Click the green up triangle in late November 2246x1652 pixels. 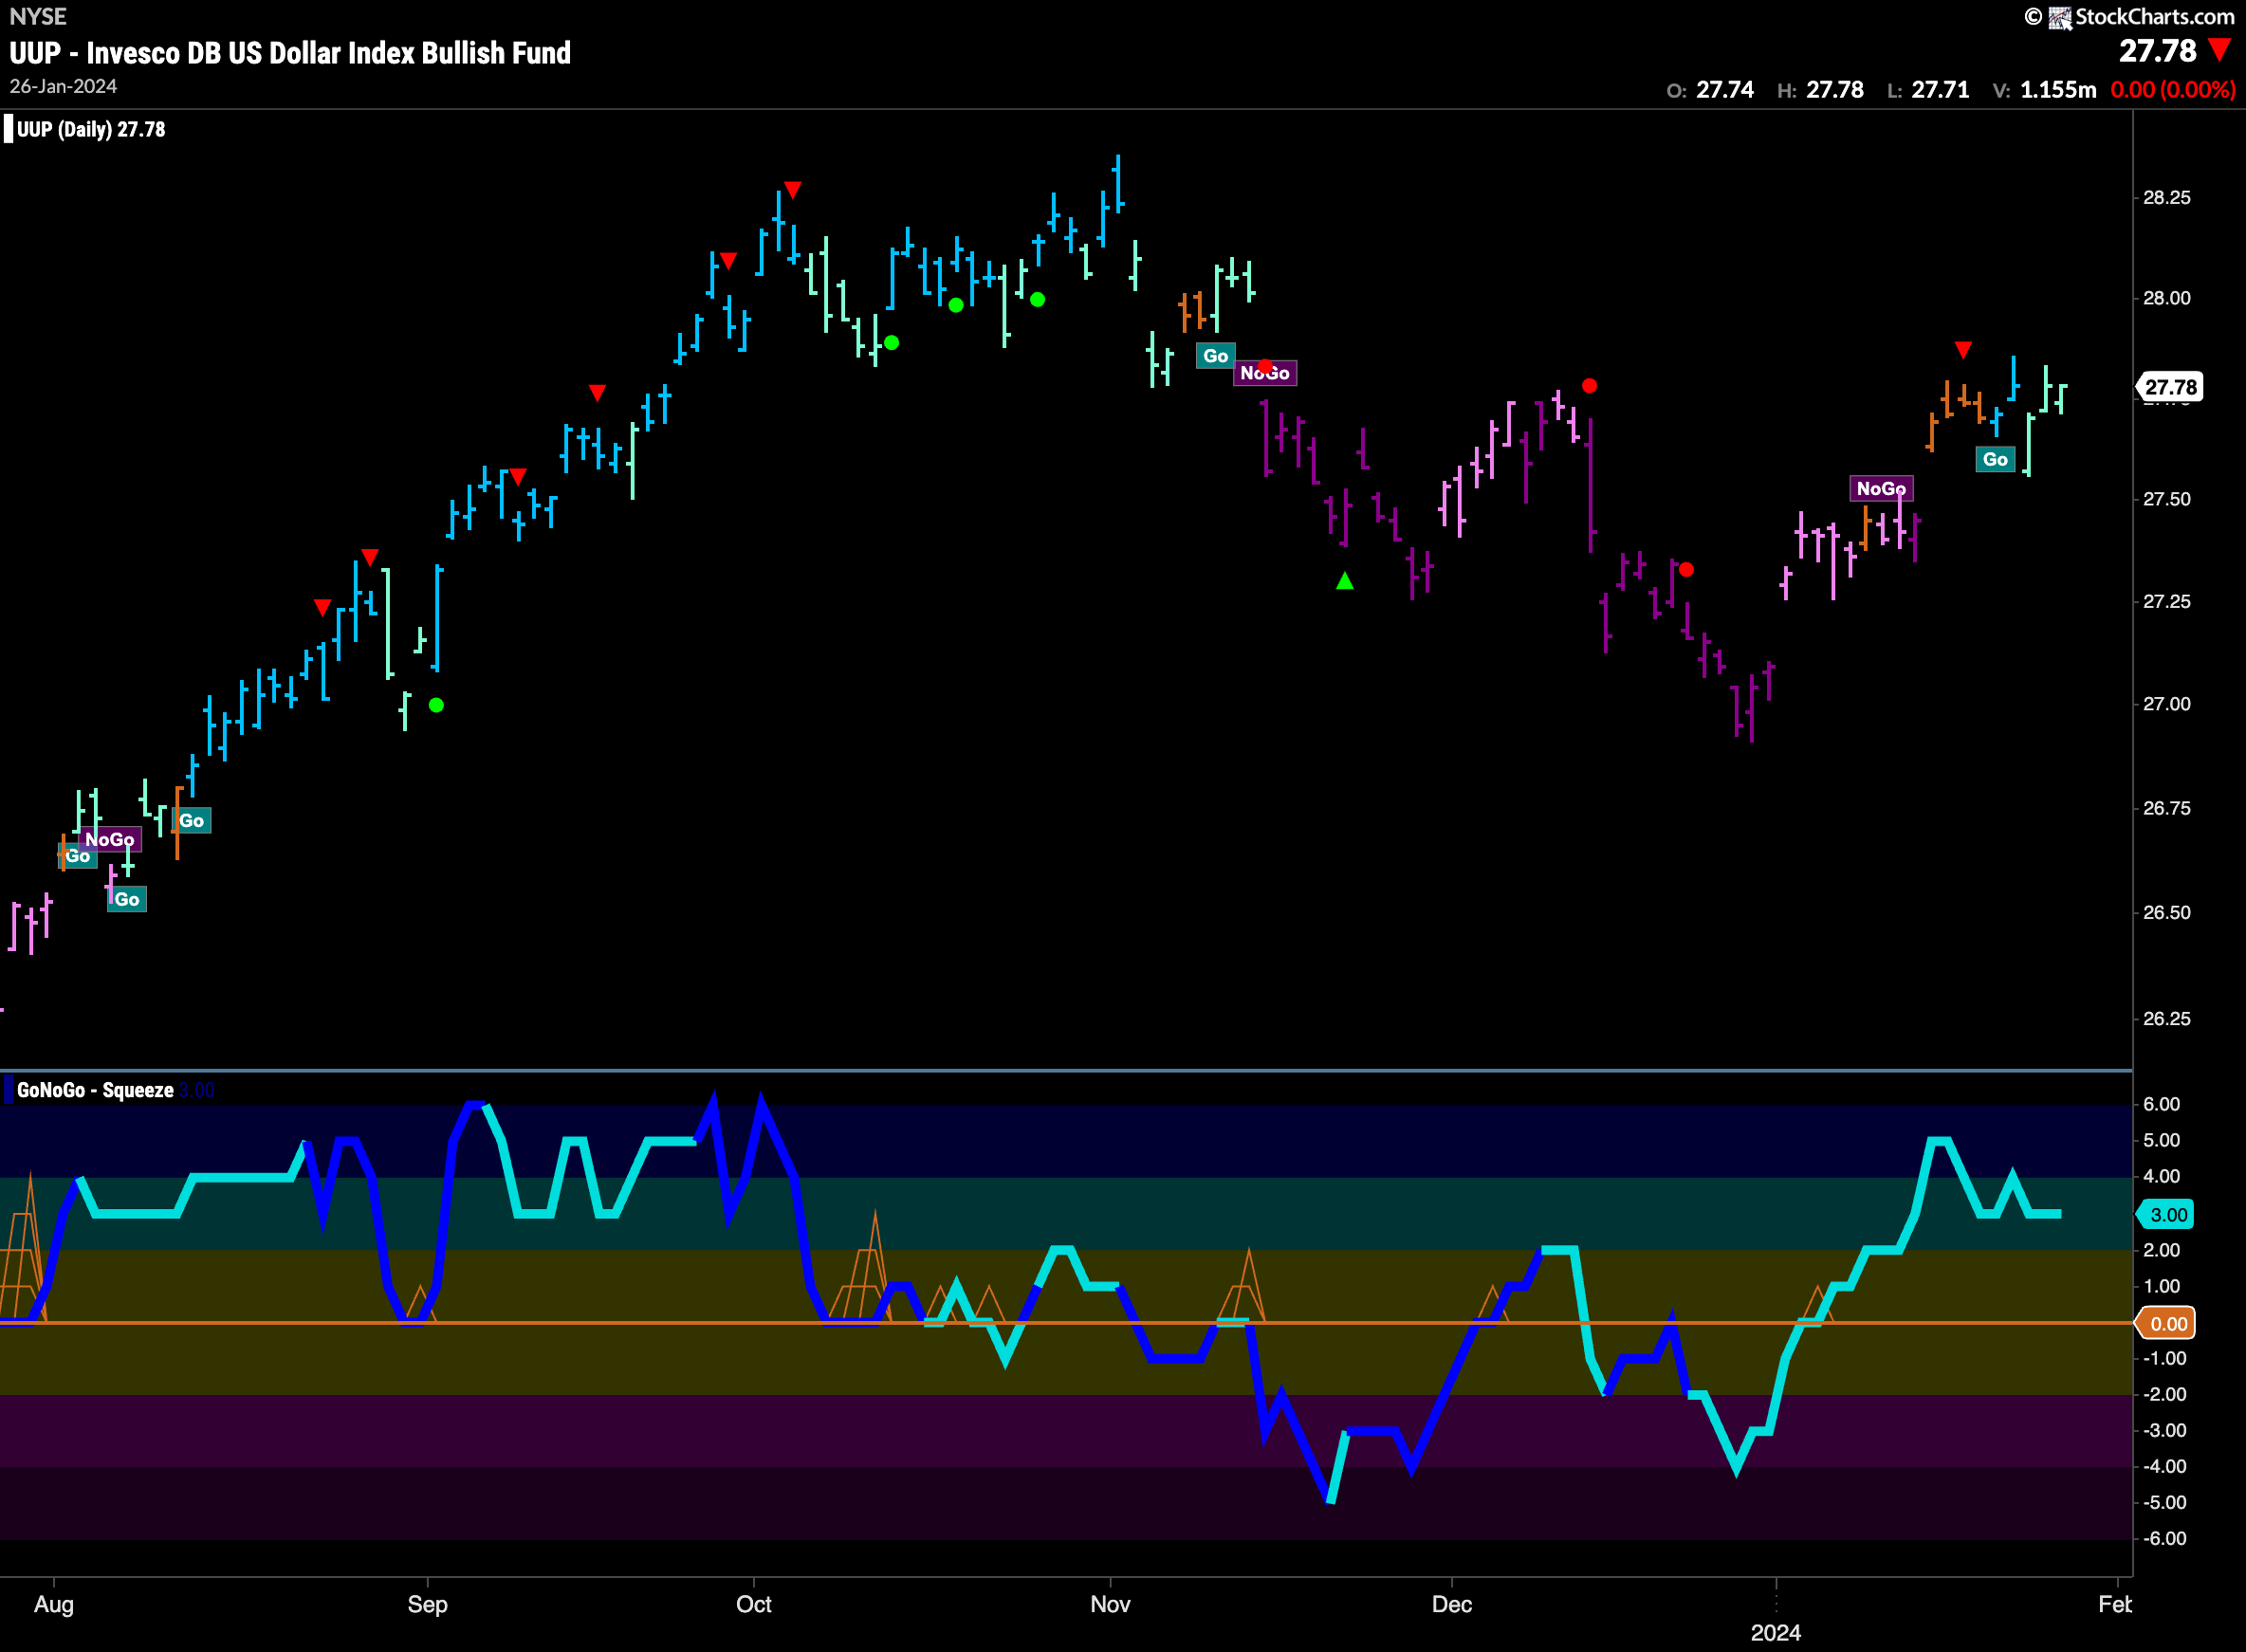(1344, 581)
